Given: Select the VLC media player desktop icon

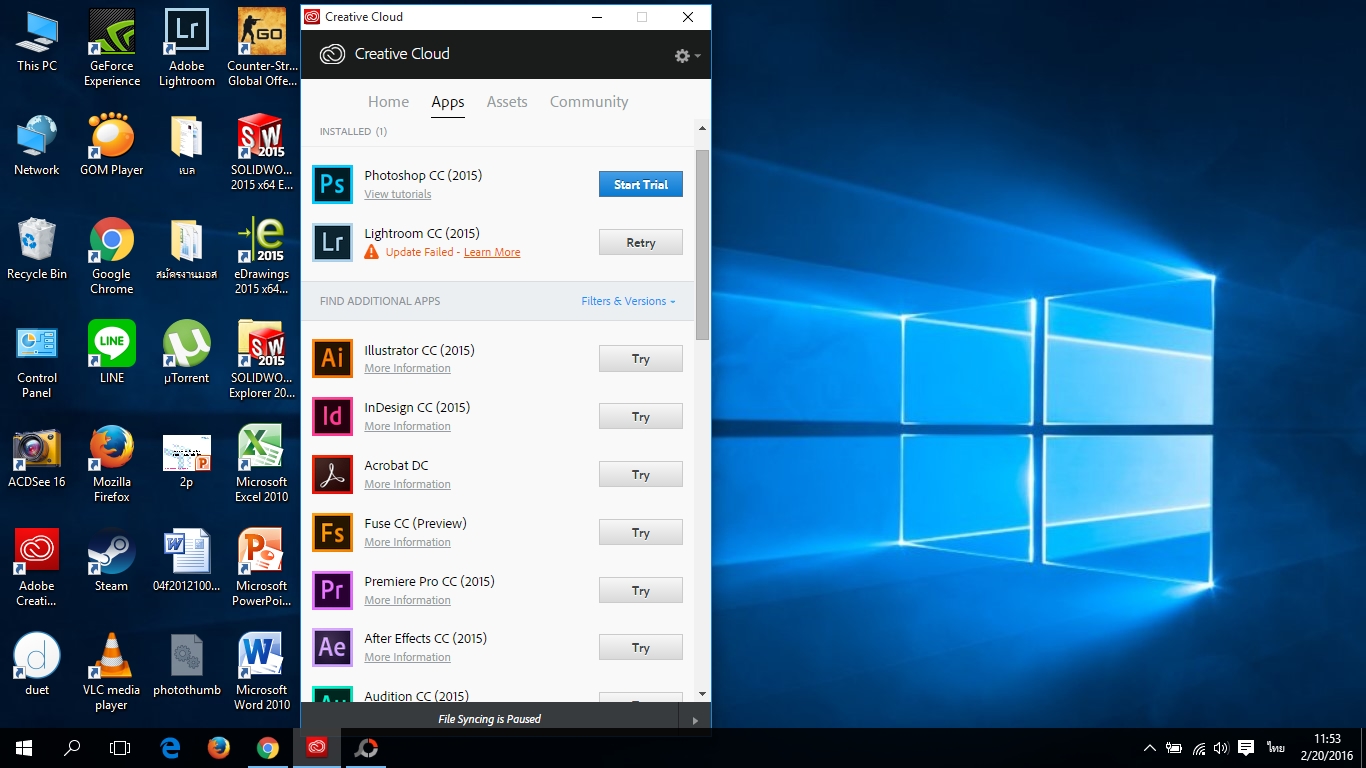Looking at the screenshot, I should pyautogui.click(x=112, y=672).
